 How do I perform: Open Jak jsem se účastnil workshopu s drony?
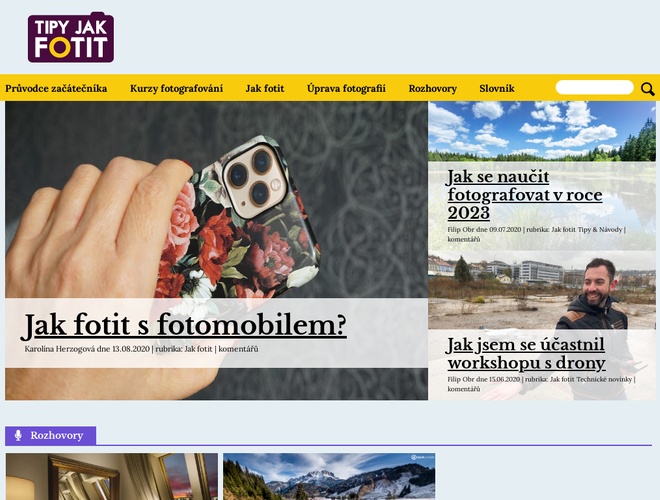tap(526, 354)
